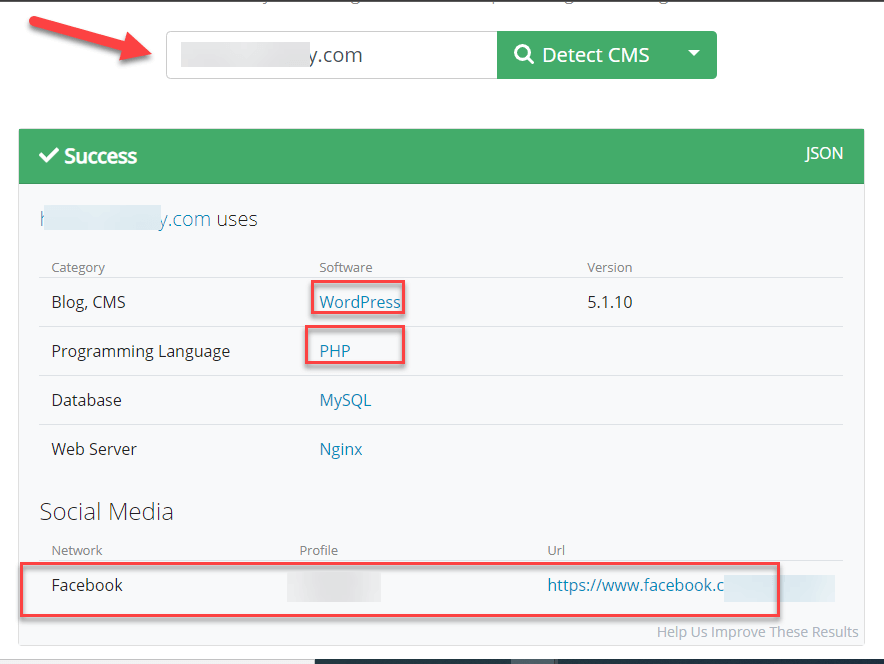The image size is (884, 664).
Task: Click the Programming Language category cell
Action: (140, 351)
